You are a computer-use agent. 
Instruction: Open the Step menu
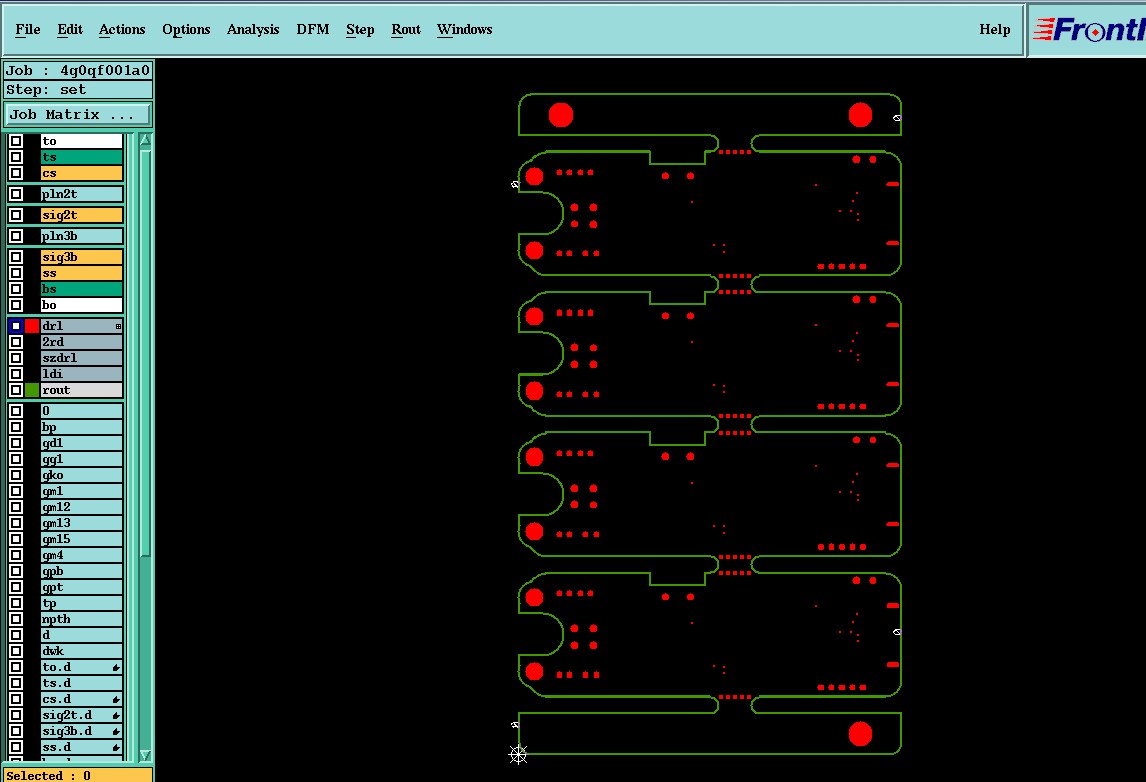point(360,30)
